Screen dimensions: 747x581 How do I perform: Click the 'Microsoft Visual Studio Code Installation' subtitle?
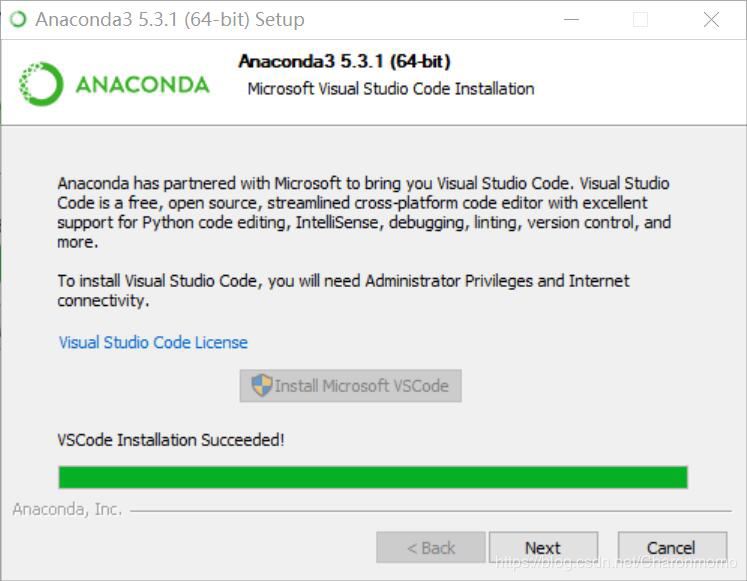pos(391,89)
